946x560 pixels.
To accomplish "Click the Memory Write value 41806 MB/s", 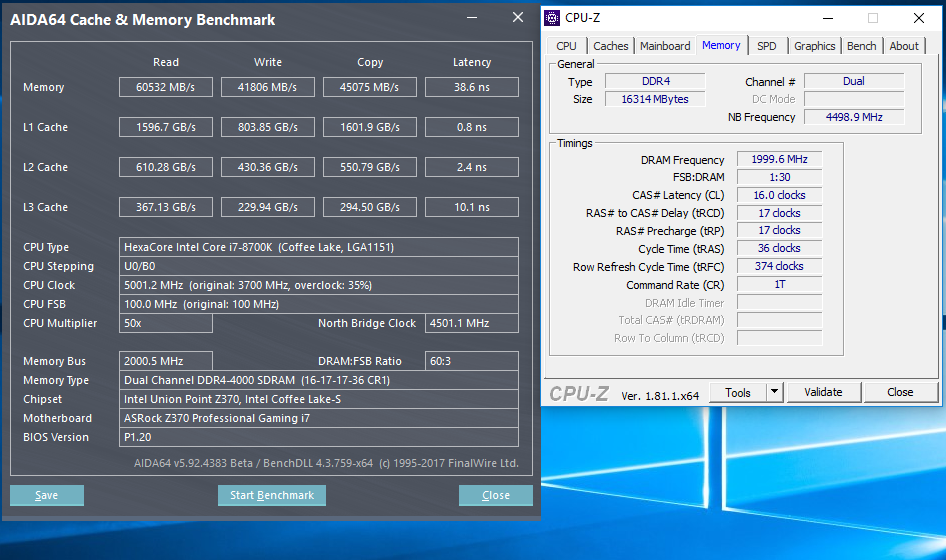I will pyautogui.click(x=268, y=87).
